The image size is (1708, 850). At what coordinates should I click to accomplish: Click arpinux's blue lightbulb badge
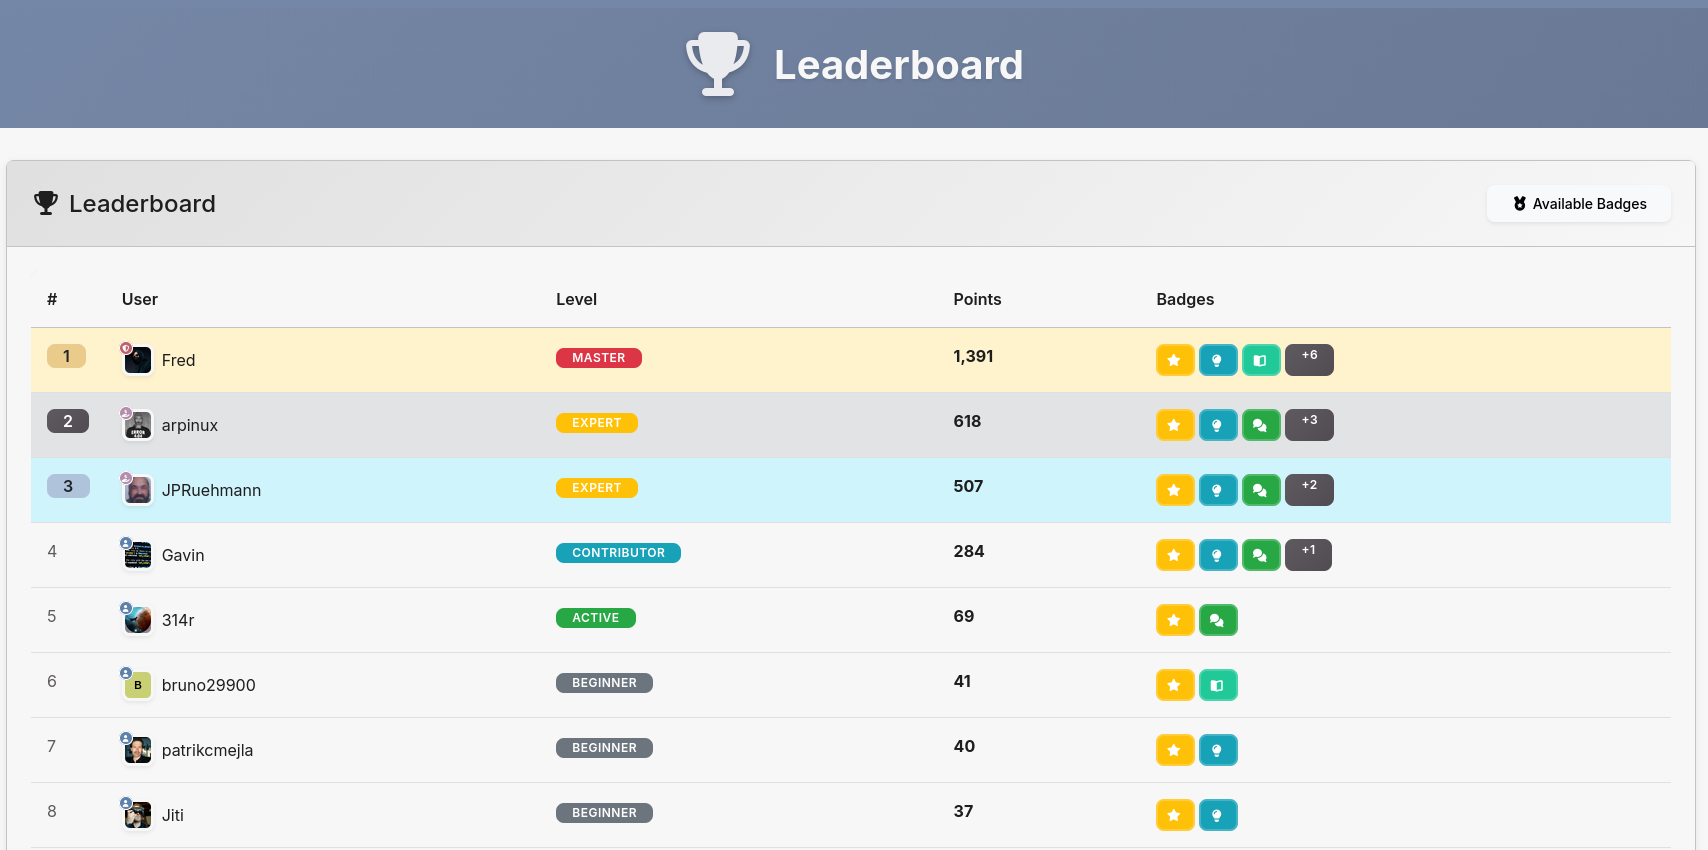(x=1218, y=425)
